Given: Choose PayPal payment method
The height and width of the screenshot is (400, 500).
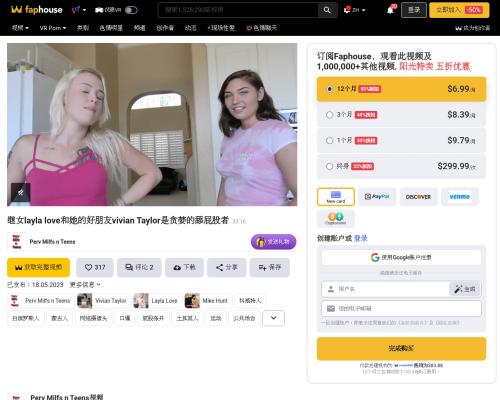Looking at the screenshot, I should tap(377, 197).
